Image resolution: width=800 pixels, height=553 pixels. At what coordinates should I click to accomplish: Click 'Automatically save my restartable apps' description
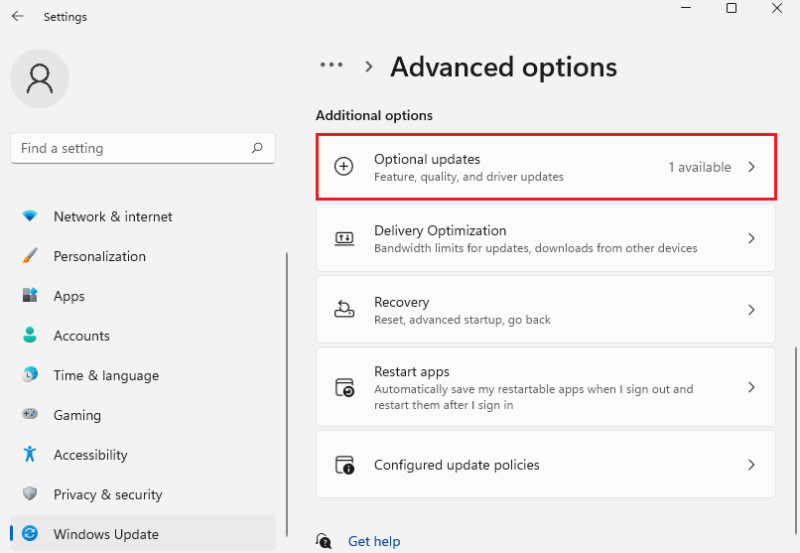(x=534, y=397)
